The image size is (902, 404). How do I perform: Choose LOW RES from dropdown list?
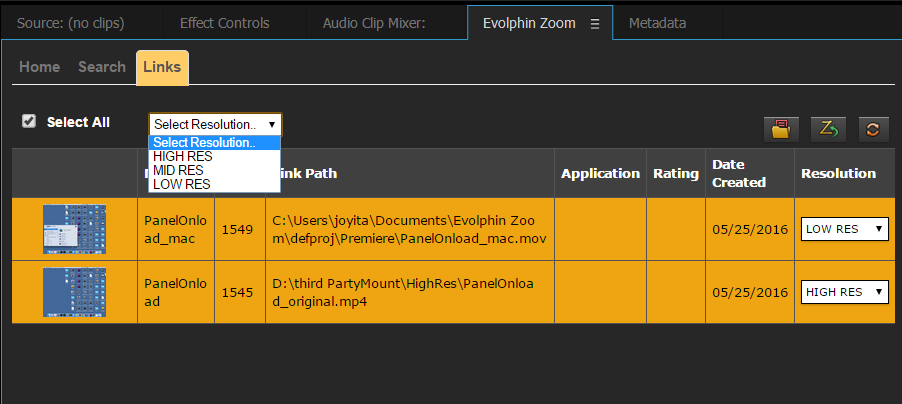point(215,184)
